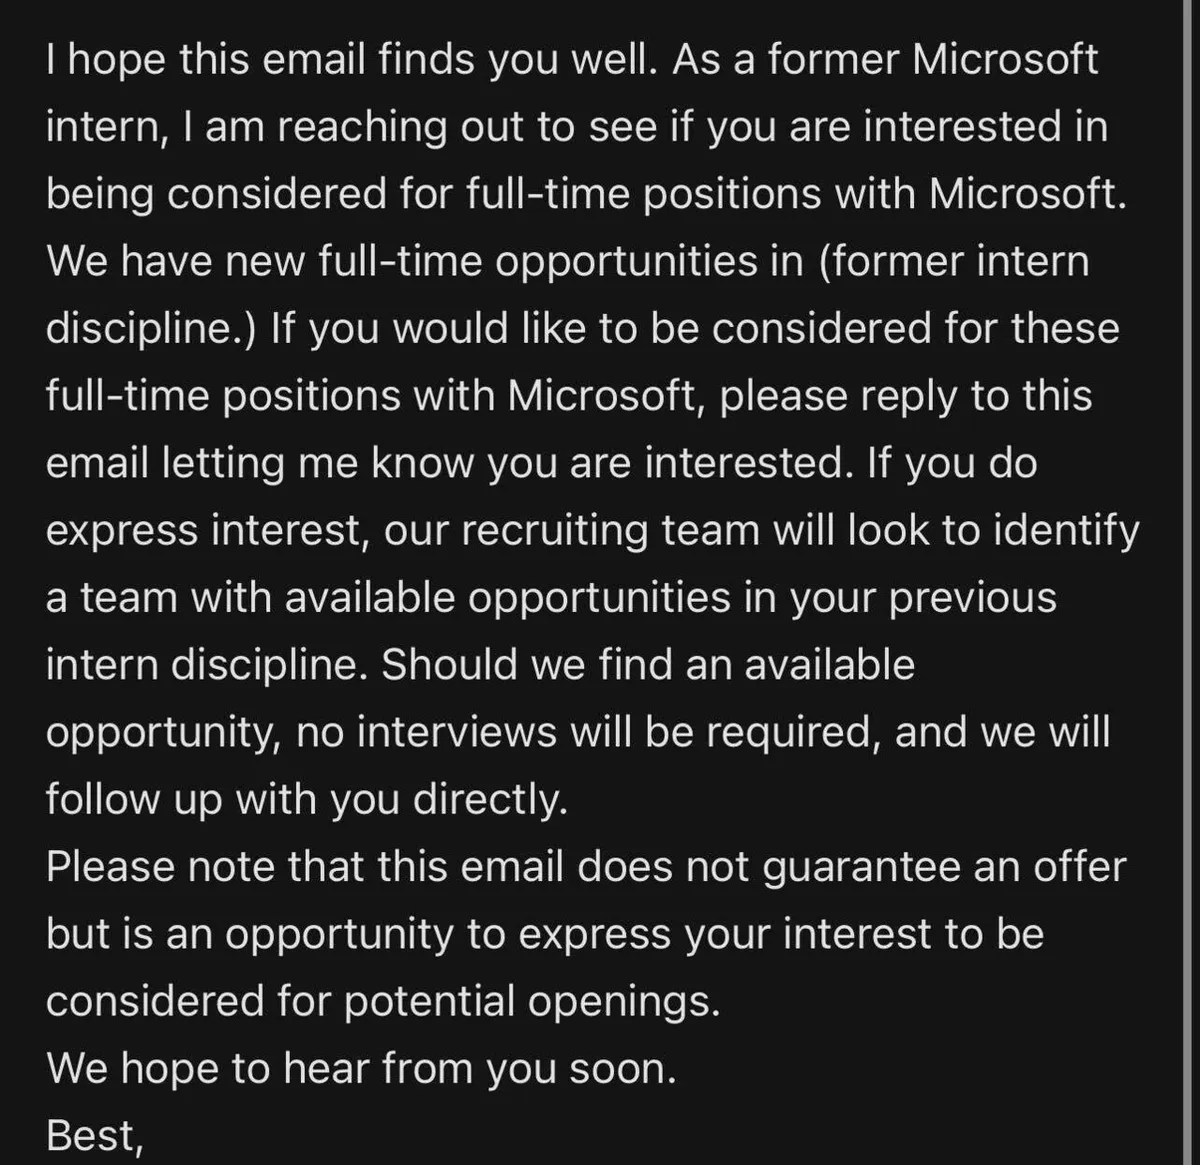Image resolution: width=1200 pixels, height=1165 pixels.
Task: Click the closing word "Best,"
Action: (x=95, y=1135)
